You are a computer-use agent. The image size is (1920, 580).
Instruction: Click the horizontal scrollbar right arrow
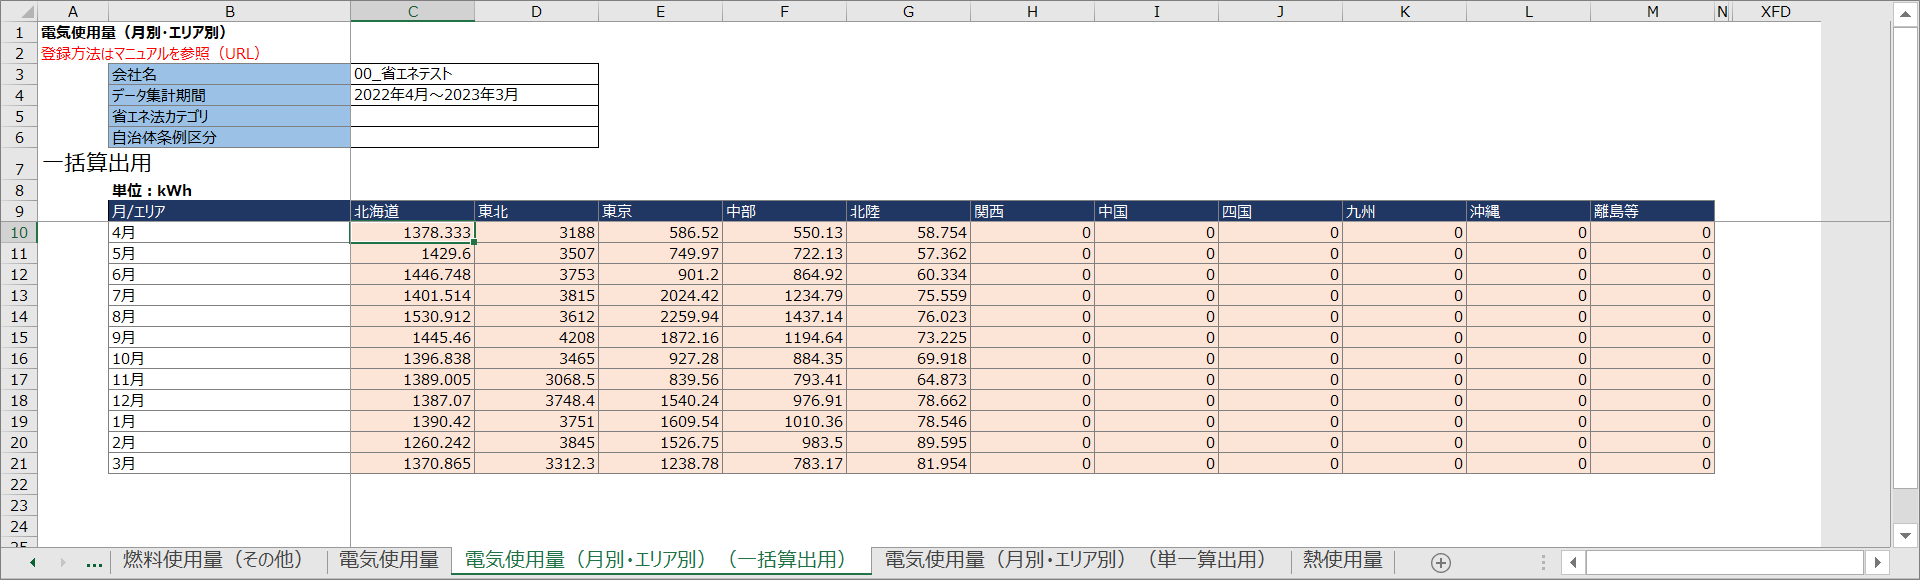click(1877, 563)
